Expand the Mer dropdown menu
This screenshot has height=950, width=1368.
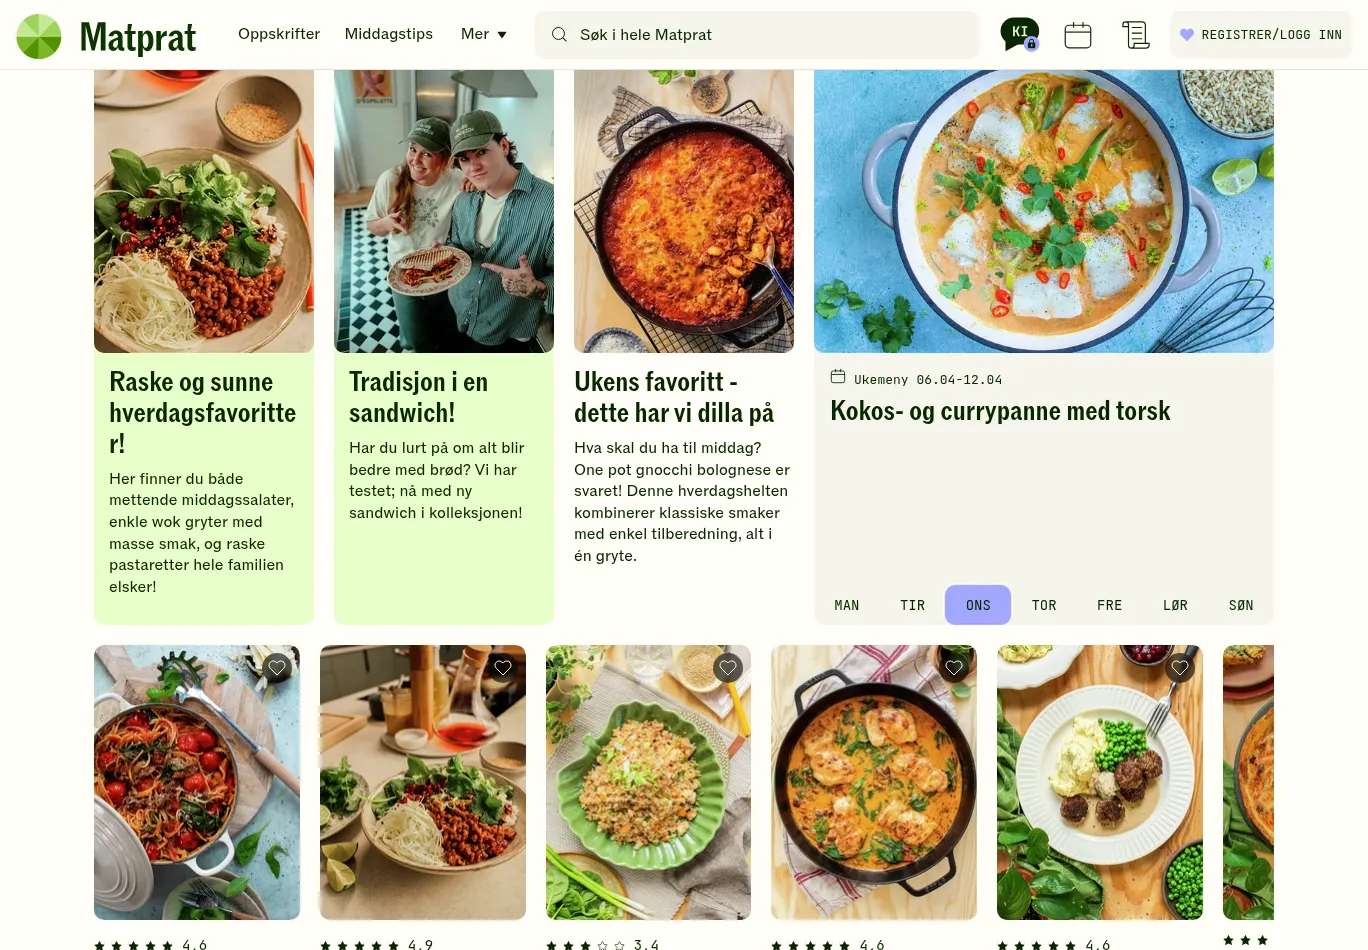[484, 34]
